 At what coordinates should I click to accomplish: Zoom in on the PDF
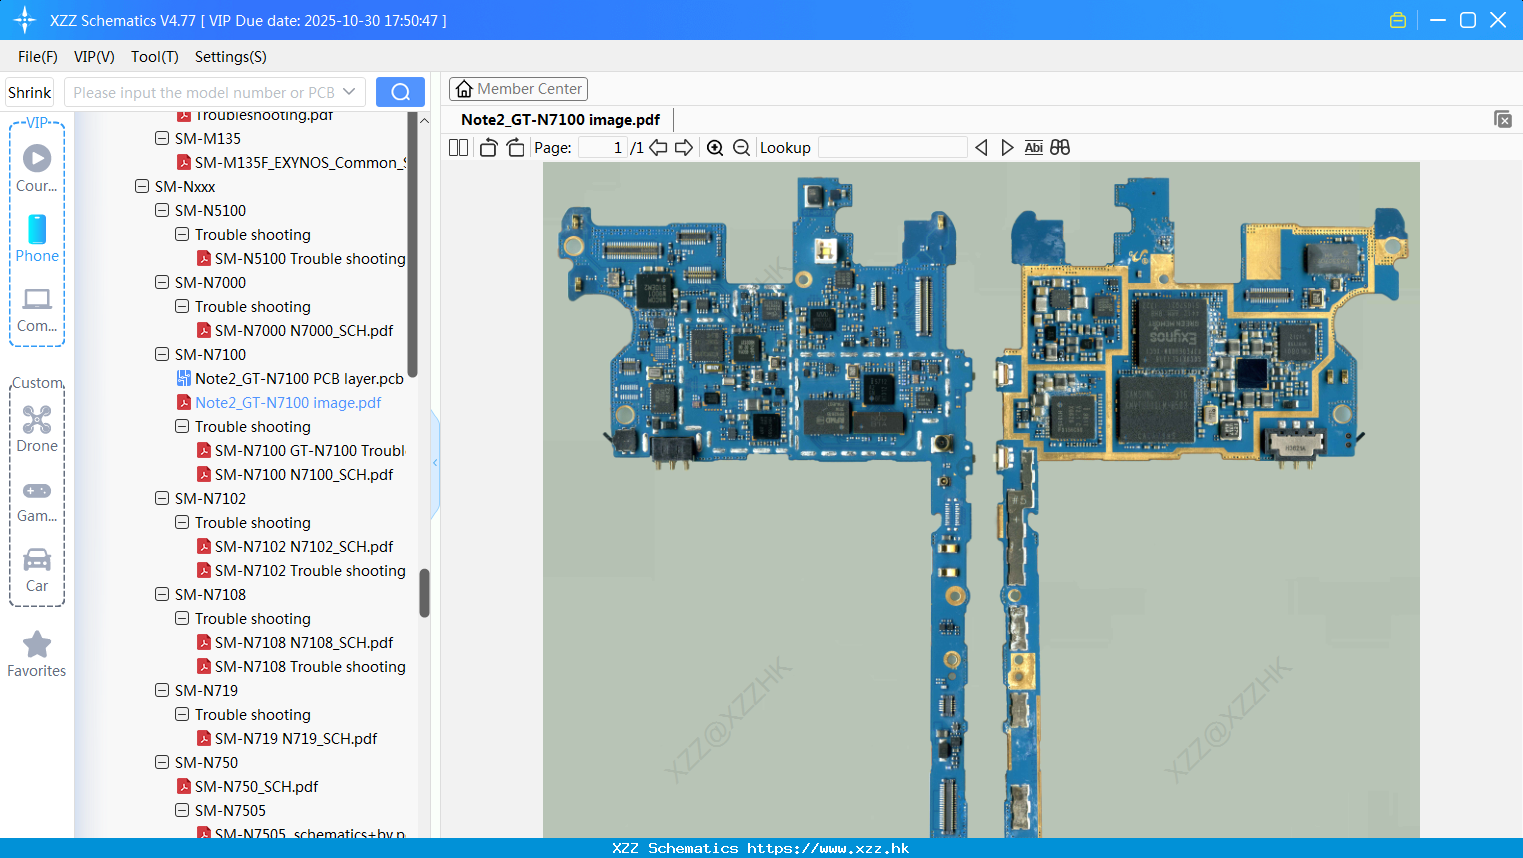coord(715,148)
